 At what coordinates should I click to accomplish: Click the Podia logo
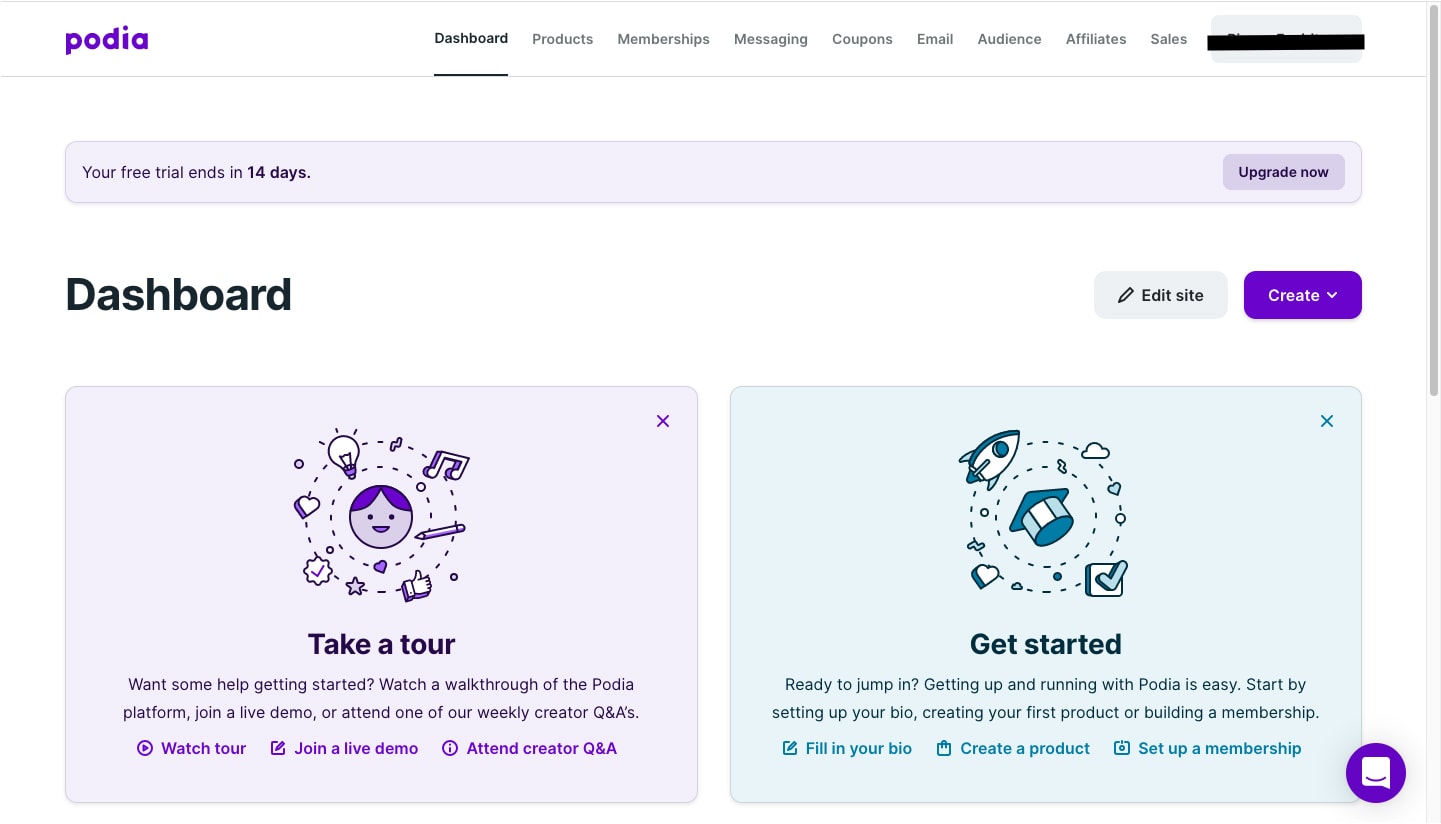106,39
